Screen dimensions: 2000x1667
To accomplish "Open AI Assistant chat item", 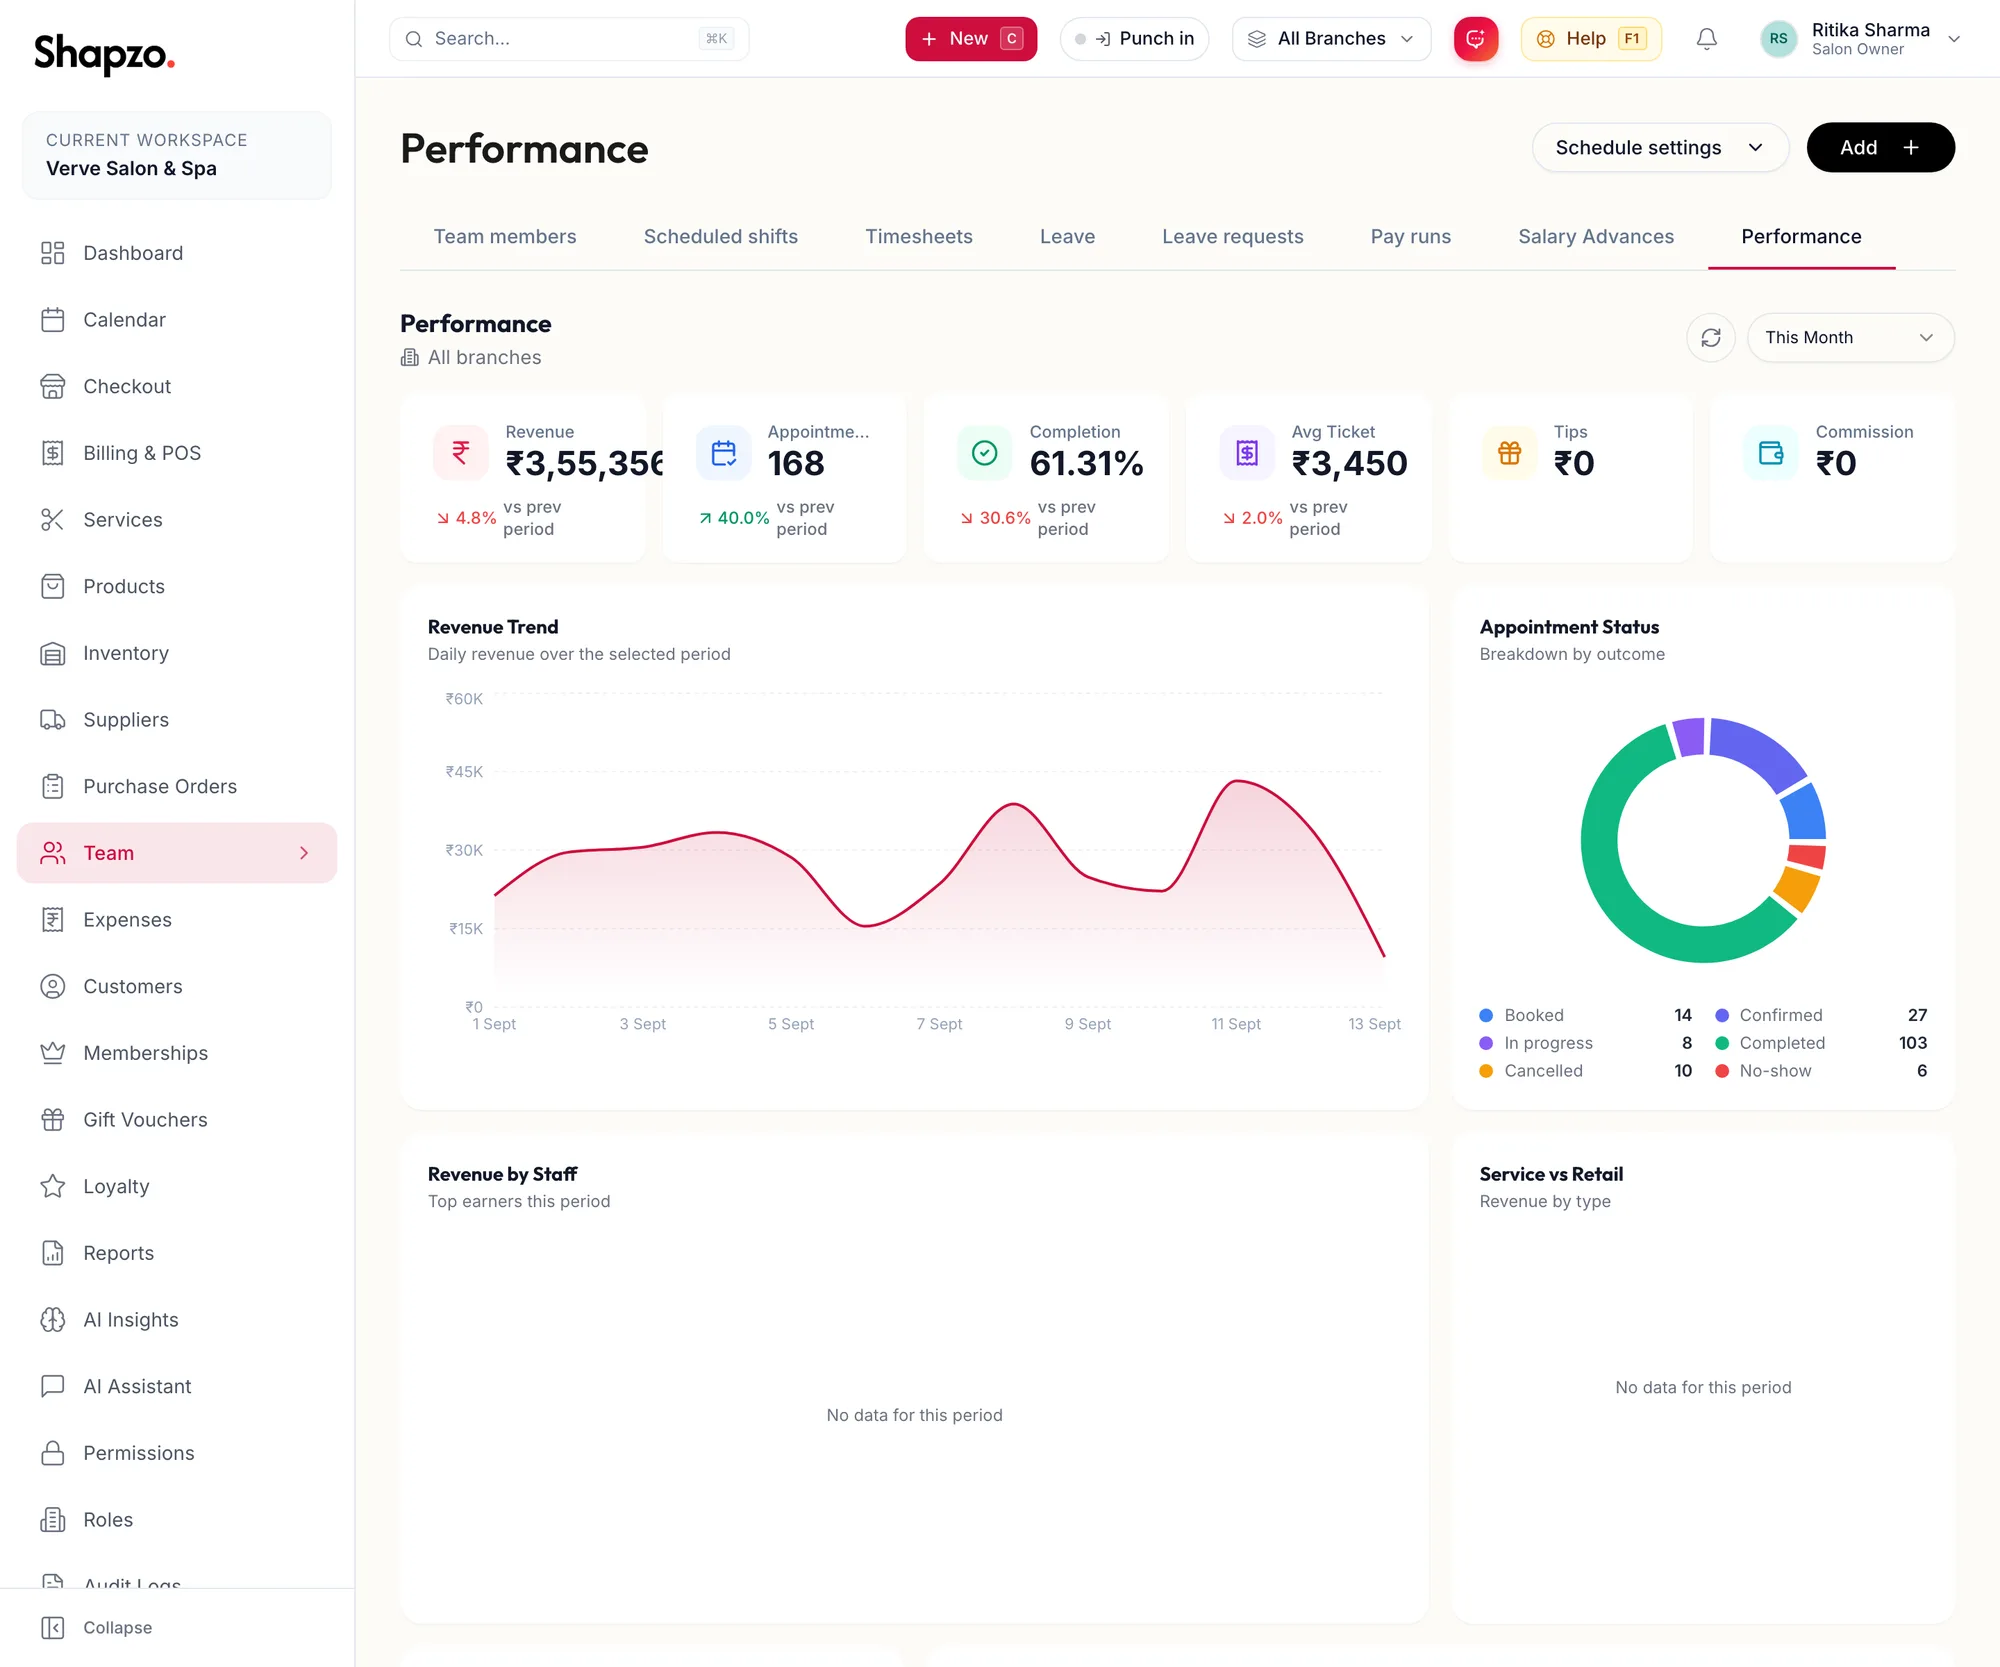I will pos(177,1386).
